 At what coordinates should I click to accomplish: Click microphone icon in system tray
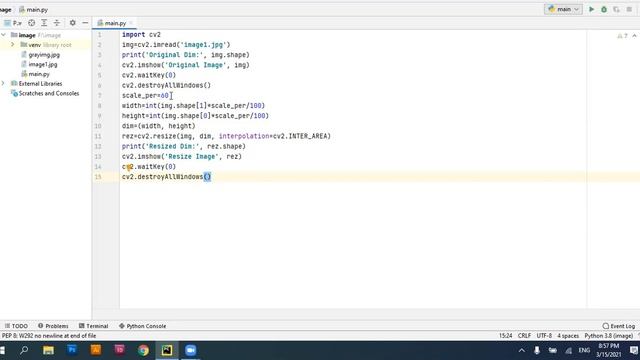pos(537,350)
